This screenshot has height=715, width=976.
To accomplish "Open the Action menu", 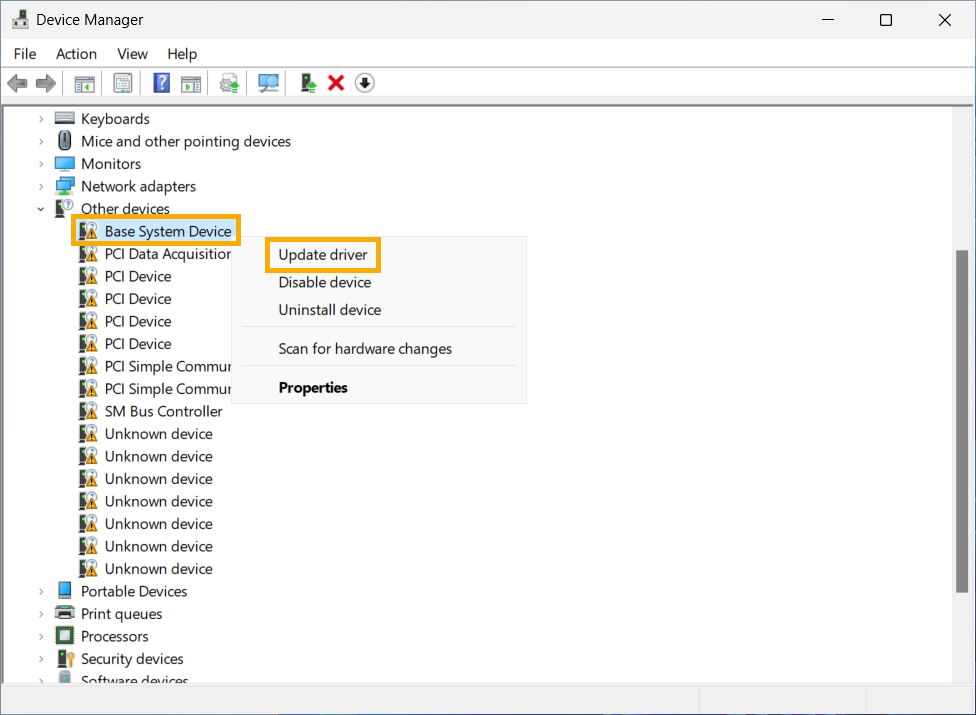I will click(x=76, y=54).
